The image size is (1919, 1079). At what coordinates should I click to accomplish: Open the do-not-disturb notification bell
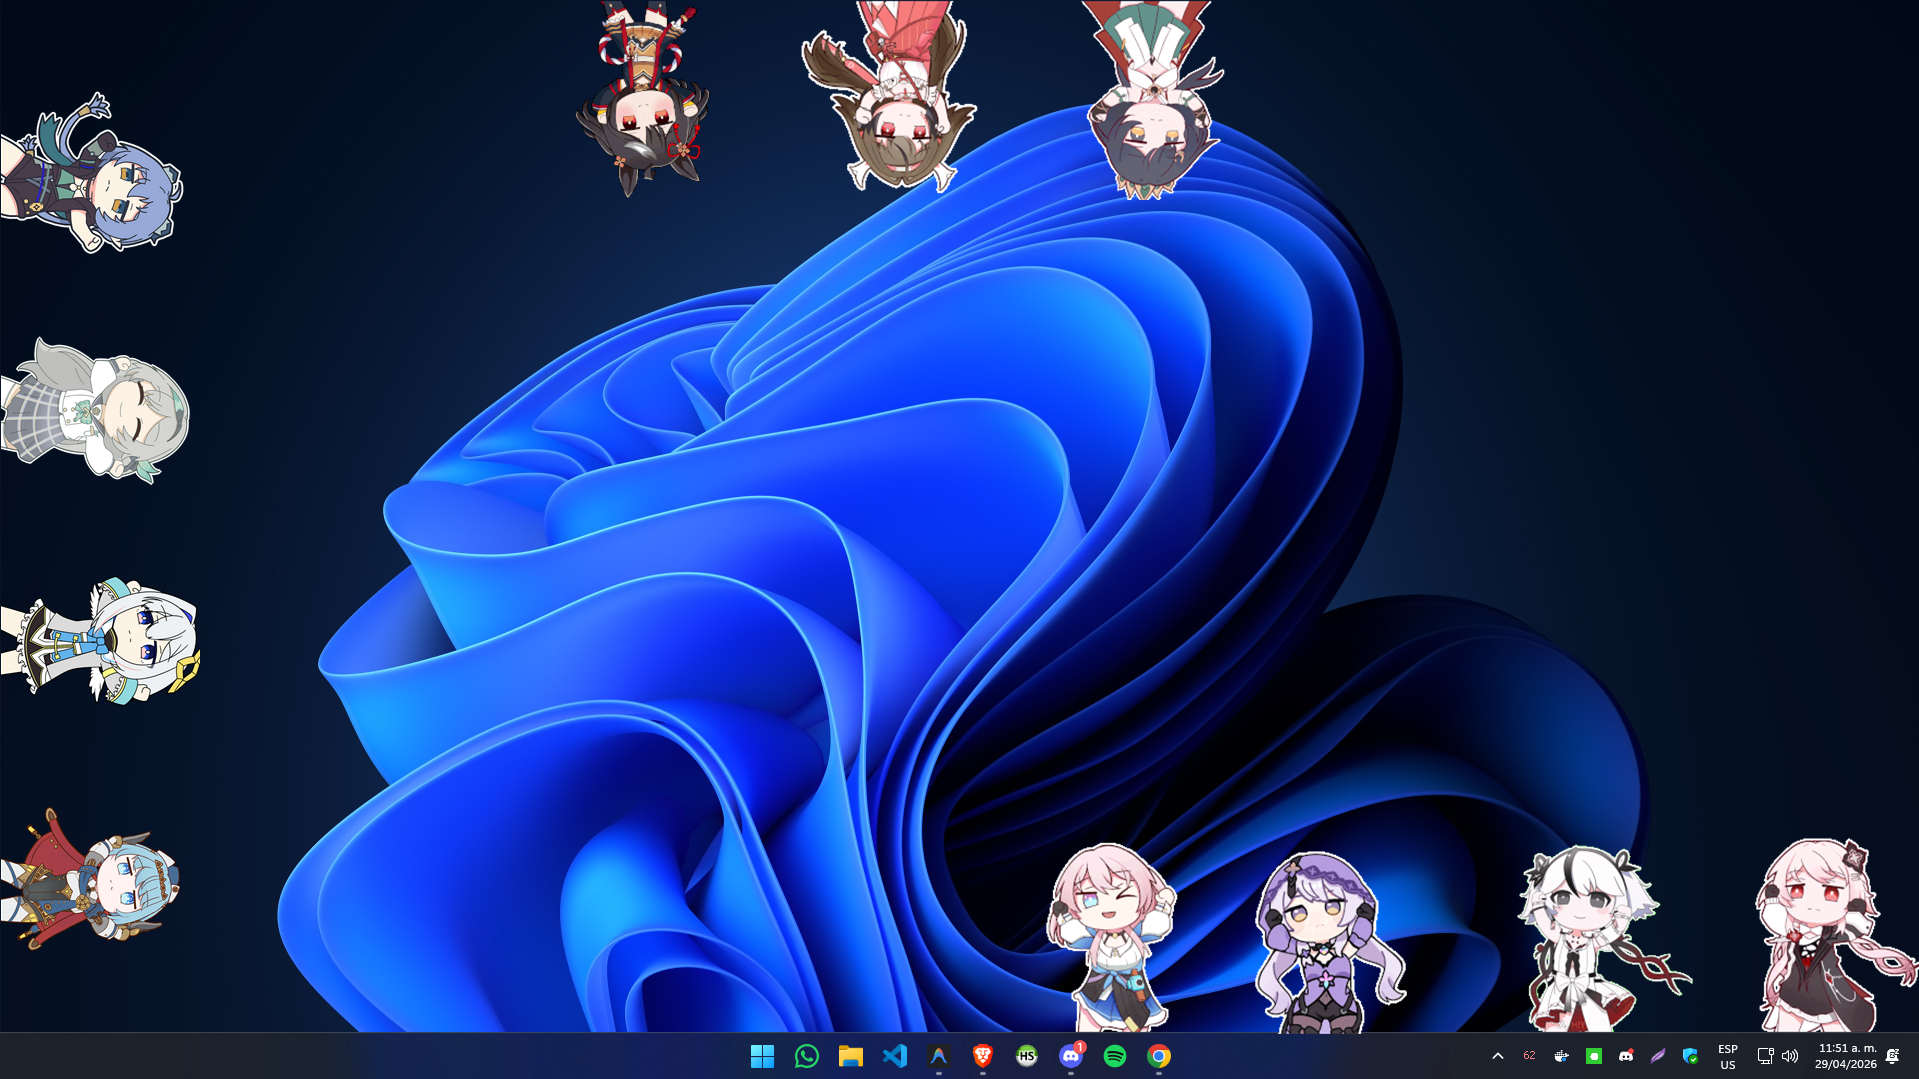[x=1892, y=1056]
